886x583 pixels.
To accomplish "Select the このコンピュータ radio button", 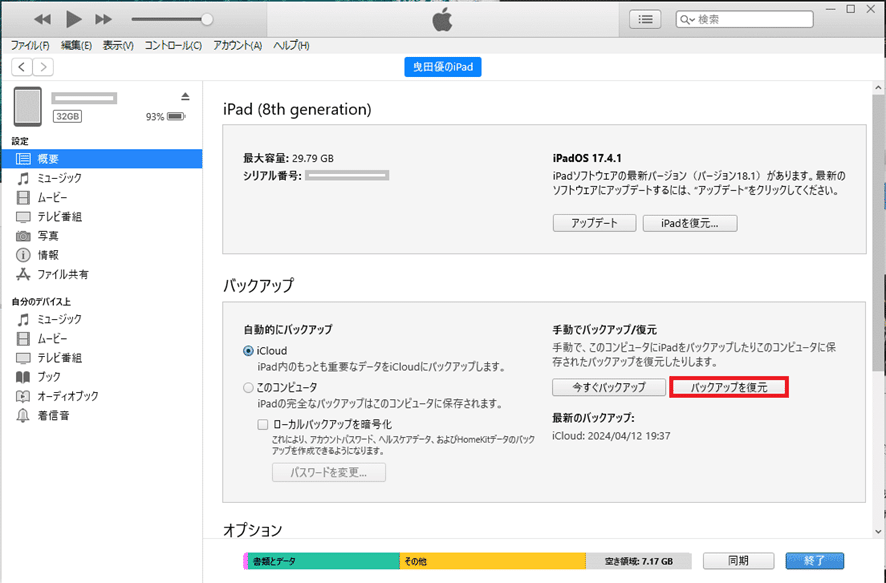I will (x=248, y=388).
